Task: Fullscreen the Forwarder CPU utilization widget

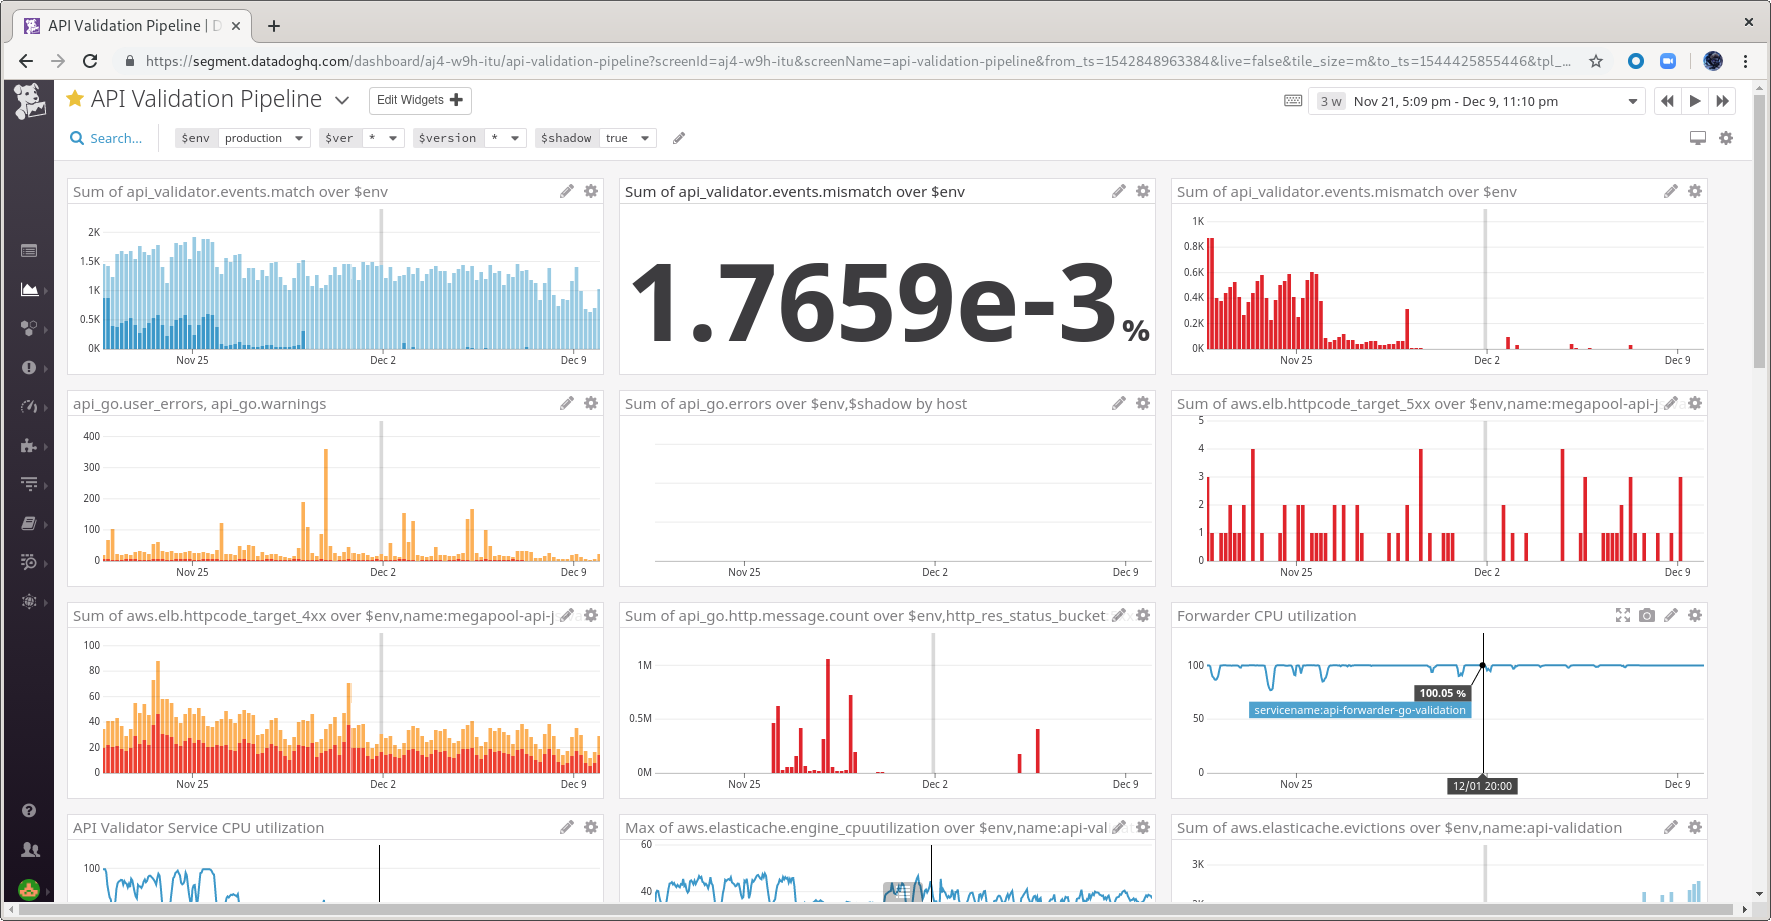Action: [1623, 615]
